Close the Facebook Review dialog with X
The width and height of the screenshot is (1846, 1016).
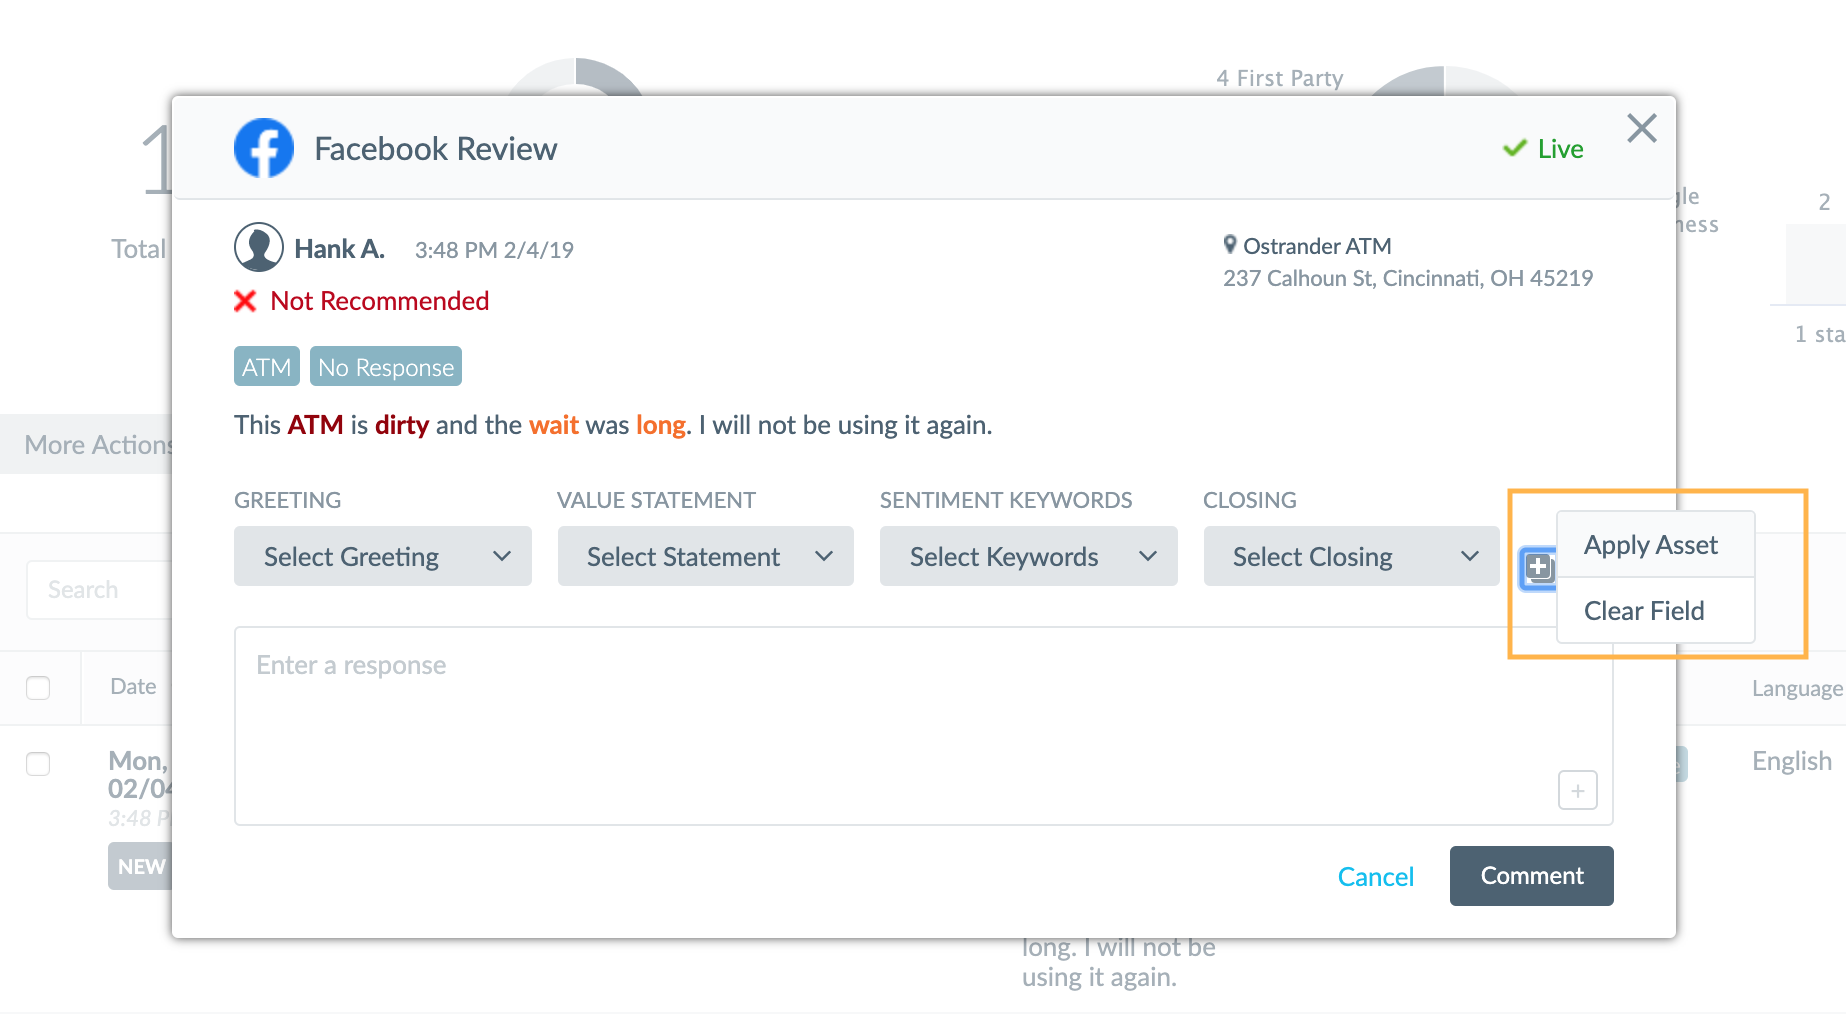click(1642, 128)
